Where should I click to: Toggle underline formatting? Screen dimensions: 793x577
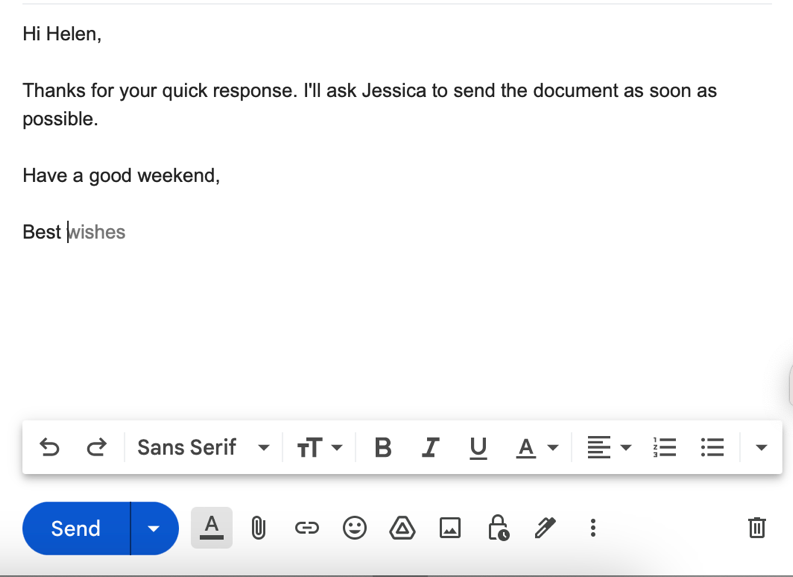[x=478, y=448]
